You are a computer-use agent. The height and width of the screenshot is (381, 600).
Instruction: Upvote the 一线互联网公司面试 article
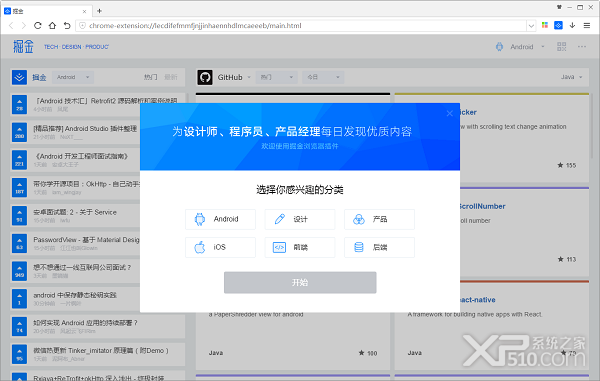tap(20, 271)
